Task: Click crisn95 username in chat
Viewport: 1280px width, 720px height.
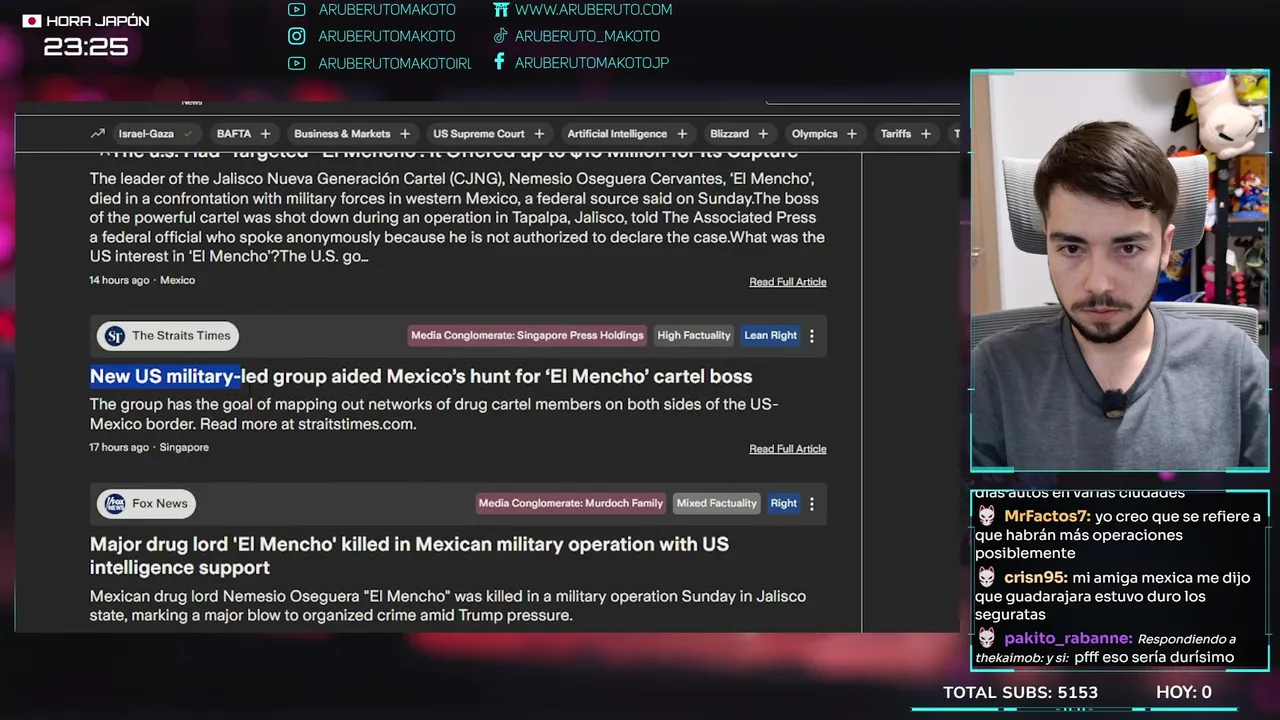Action: click(x=1036, y=578)
